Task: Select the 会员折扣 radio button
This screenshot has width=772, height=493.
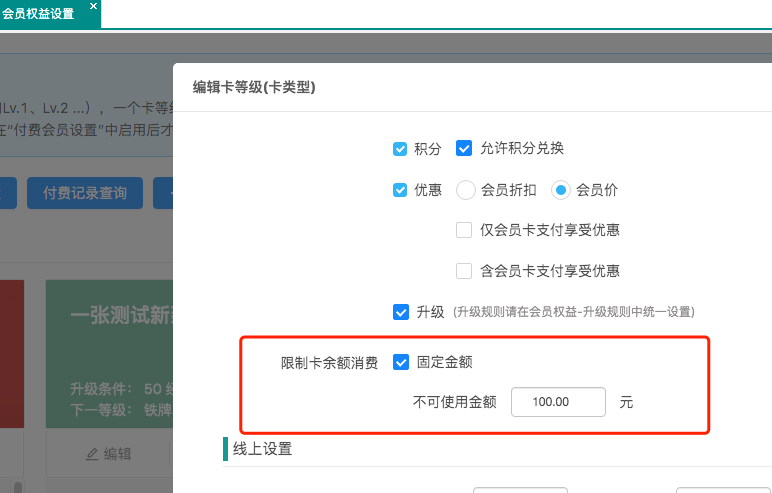Action: click(465, 190)
